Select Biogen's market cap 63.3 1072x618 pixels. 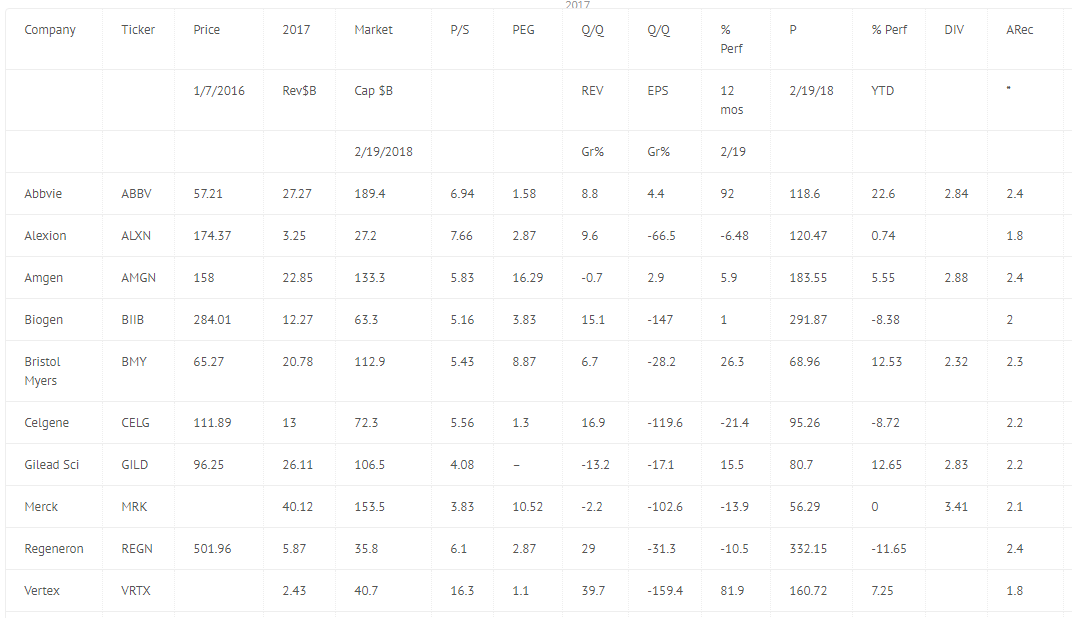366,320
